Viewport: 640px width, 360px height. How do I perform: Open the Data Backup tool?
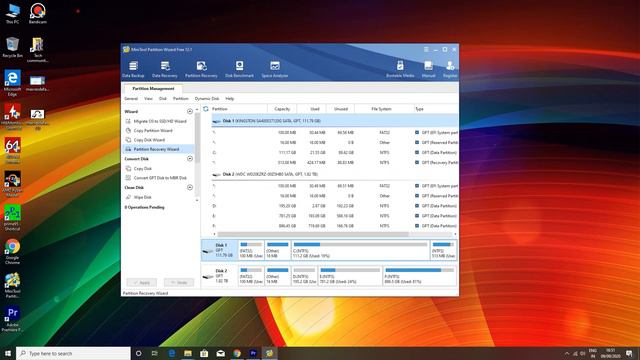[x=133, y=69]
